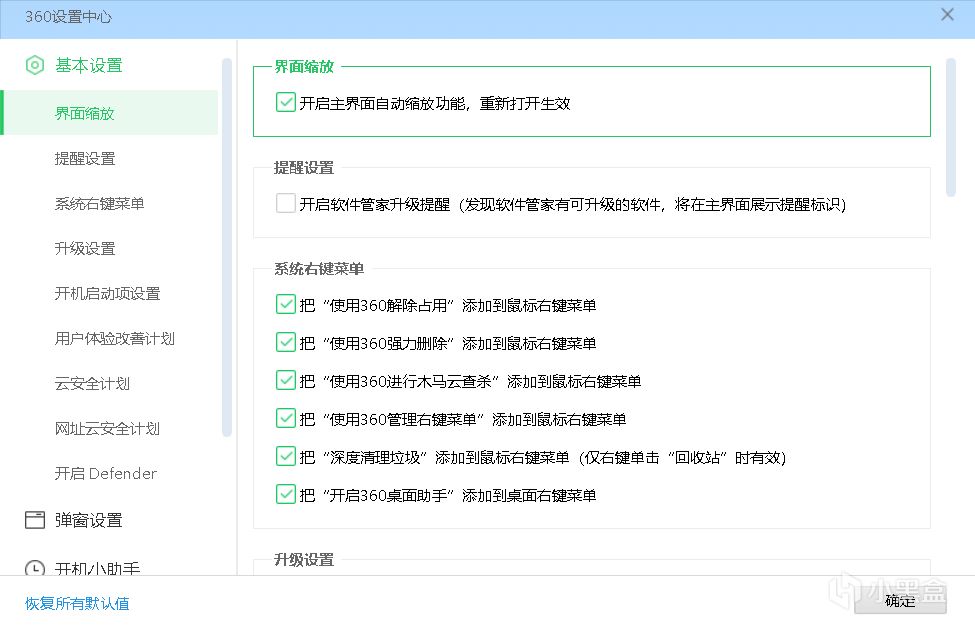The width and height of the screenshot is (975, 625).
Task: Click the 界面缩放 section heading
Action: click(304, 67)
